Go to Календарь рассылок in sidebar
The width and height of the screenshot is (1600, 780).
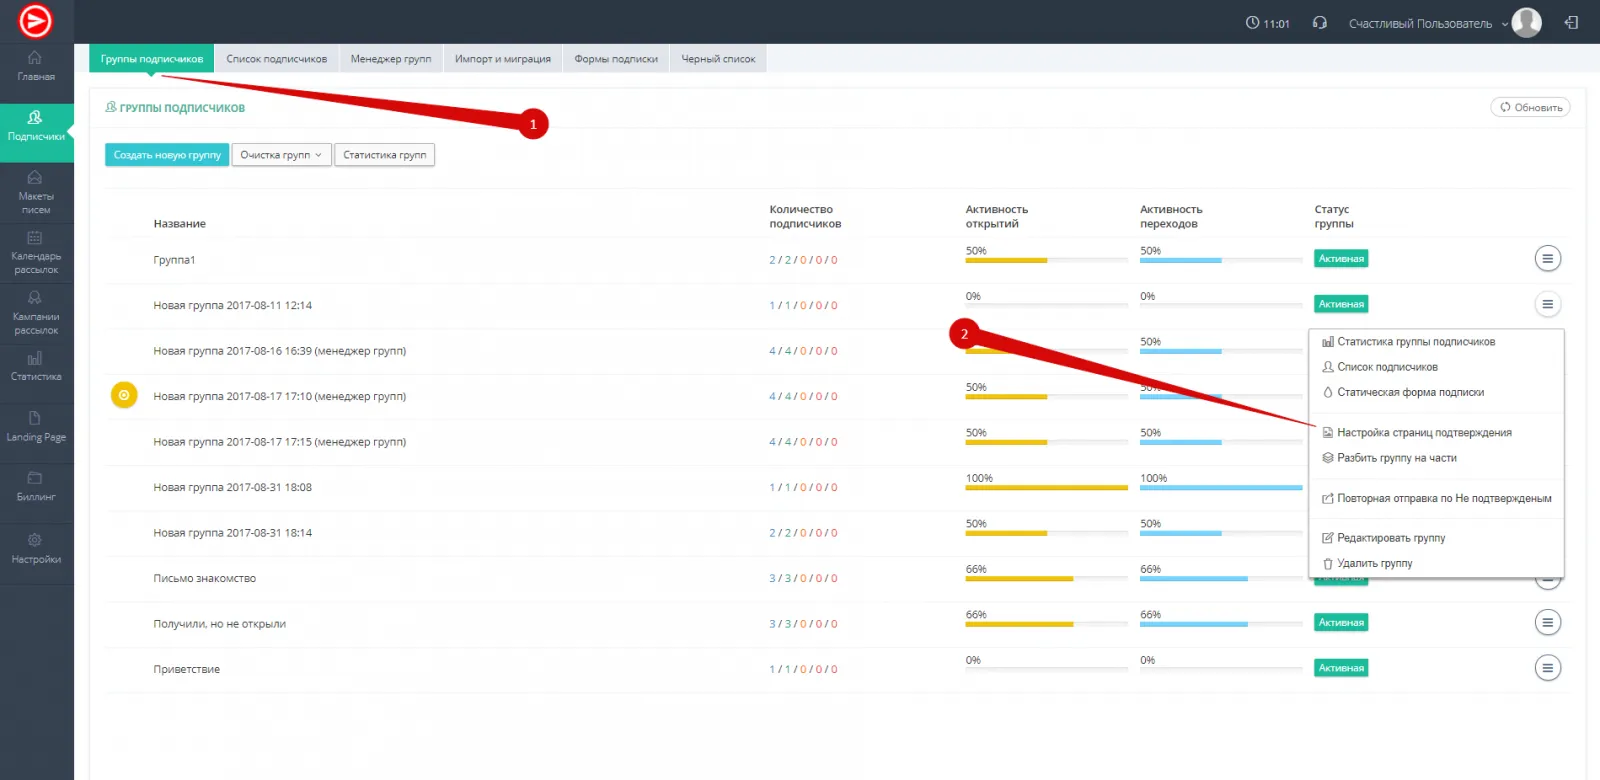36,252
